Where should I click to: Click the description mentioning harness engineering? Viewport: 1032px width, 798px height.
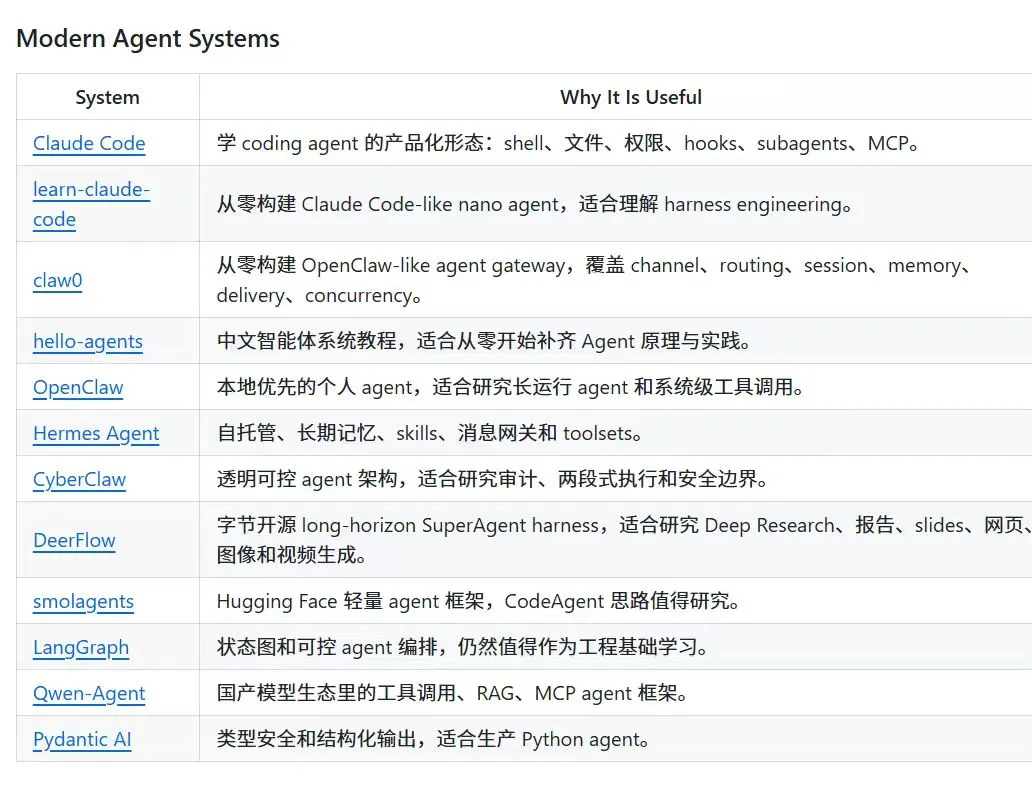(534, 204)
